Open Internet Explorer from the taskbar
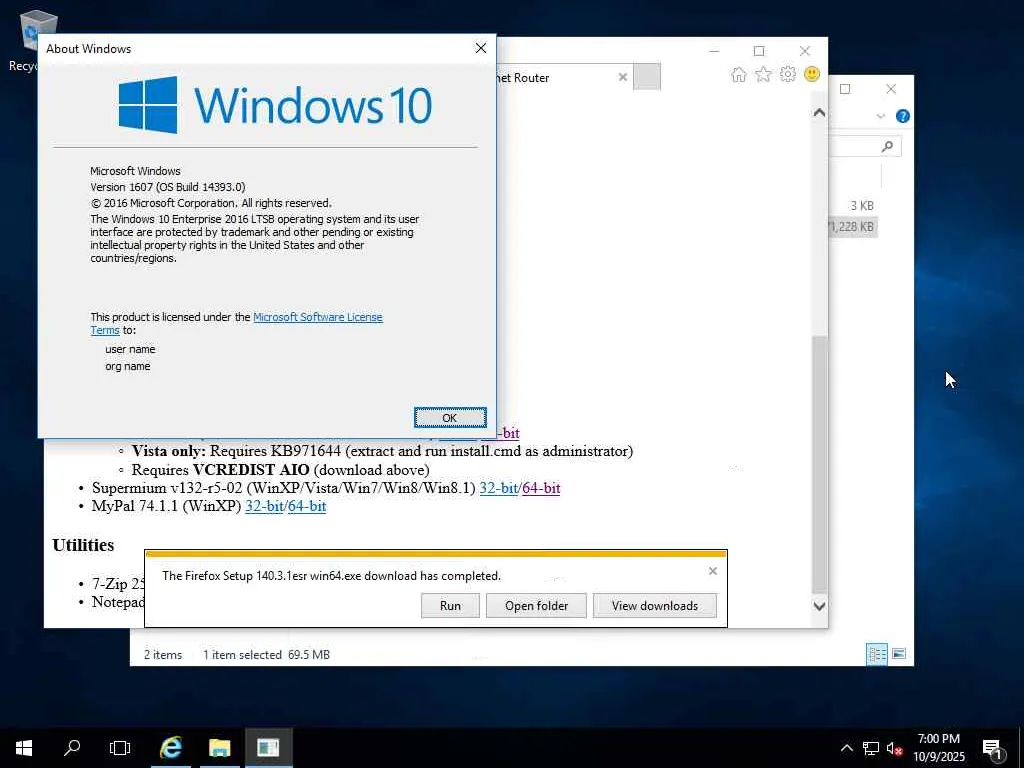The height and width of the screenshot is (768, 1024). pos(171,748)
